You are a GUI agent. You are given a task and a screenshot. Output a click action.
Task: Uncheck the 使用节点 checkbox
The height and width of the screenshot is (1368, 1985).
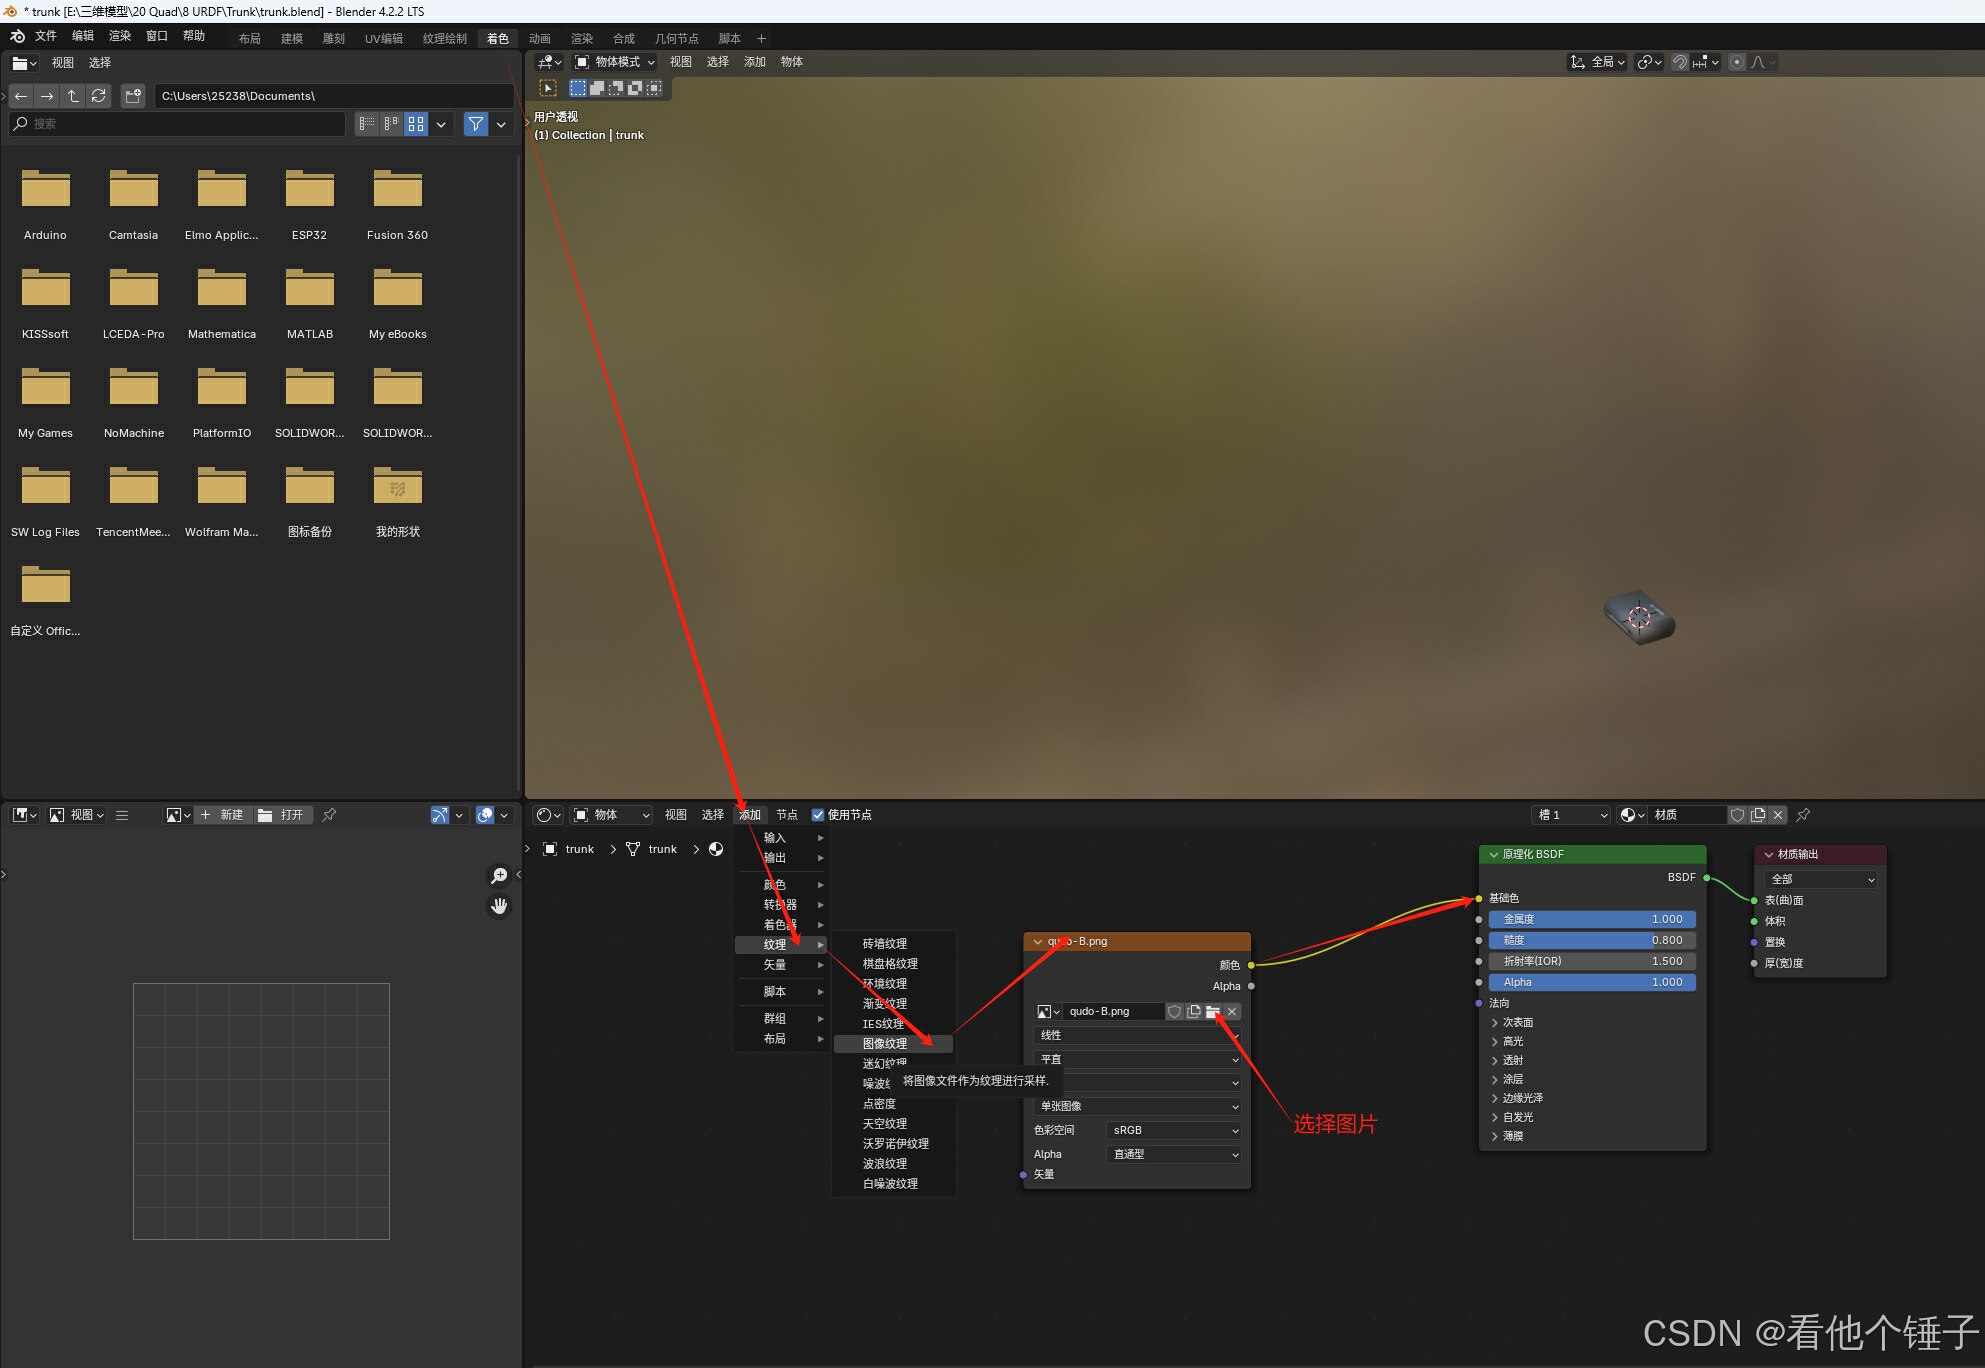pos(818,815)
